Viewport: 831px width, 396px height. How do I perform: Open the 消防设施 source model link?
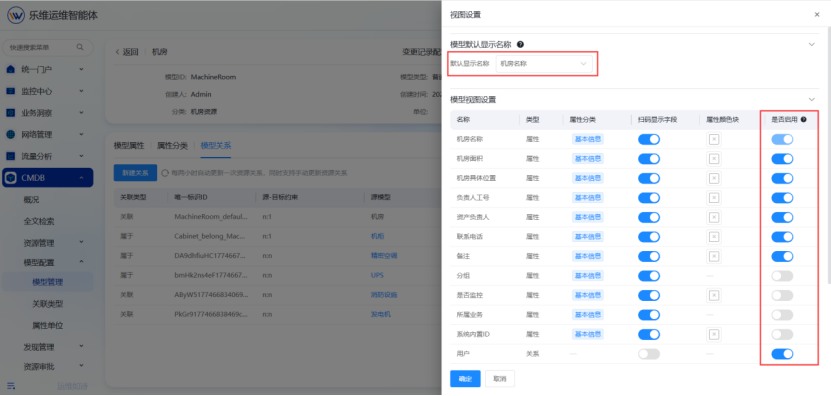pyautogui.click(x=384, y=295)
